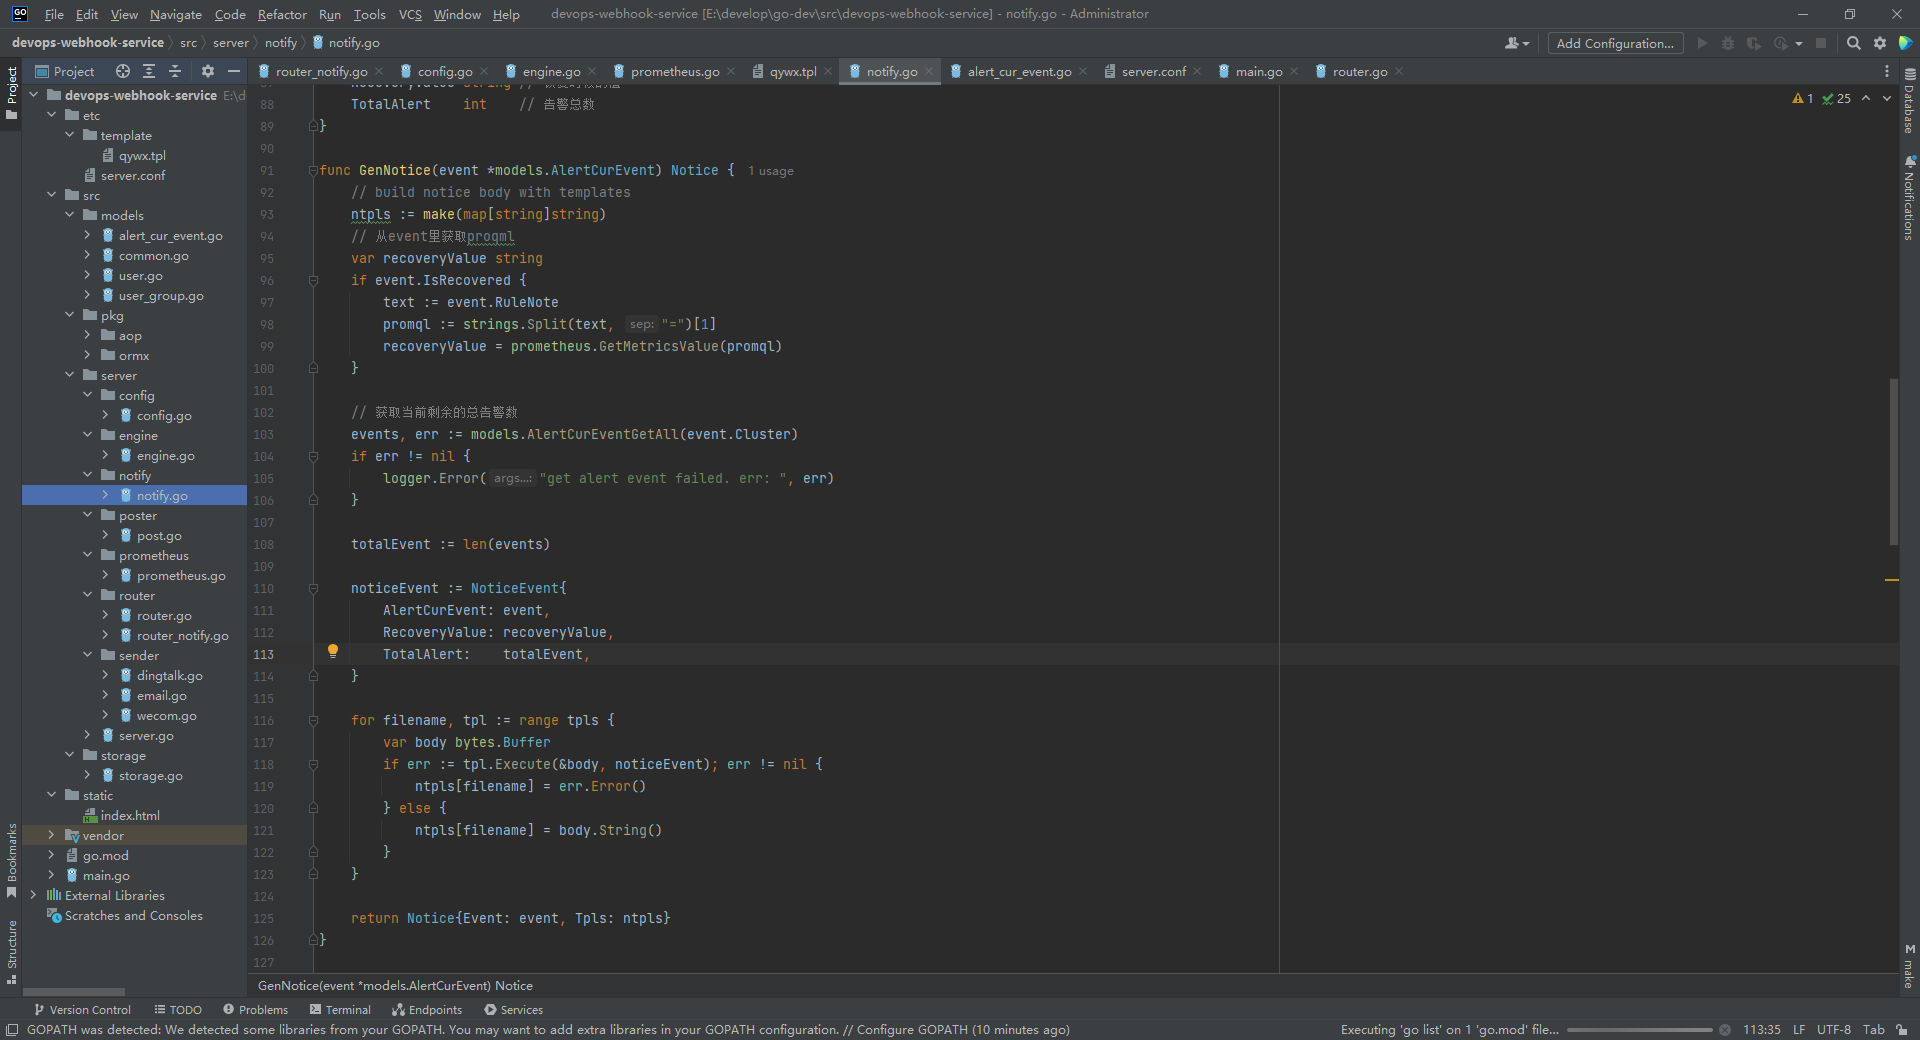Click the editor vertical scrollbar thumb
The image size is (1920, 1040).
click(1893, 461)
